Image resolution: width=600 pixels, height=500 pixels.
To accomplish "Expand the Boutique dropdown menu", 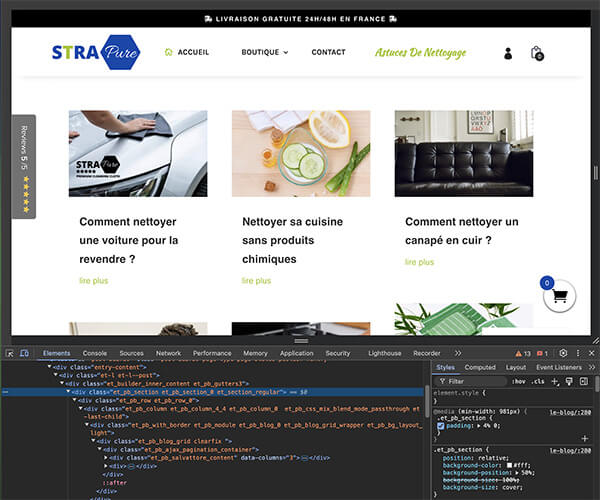I will tap(264, 52).
